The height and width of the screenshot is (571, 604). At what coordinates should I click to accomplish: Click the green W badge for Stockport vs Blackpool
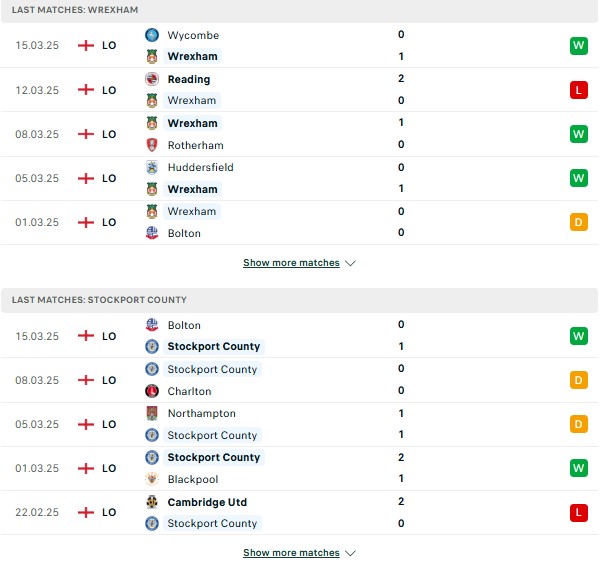click(579, 468)
